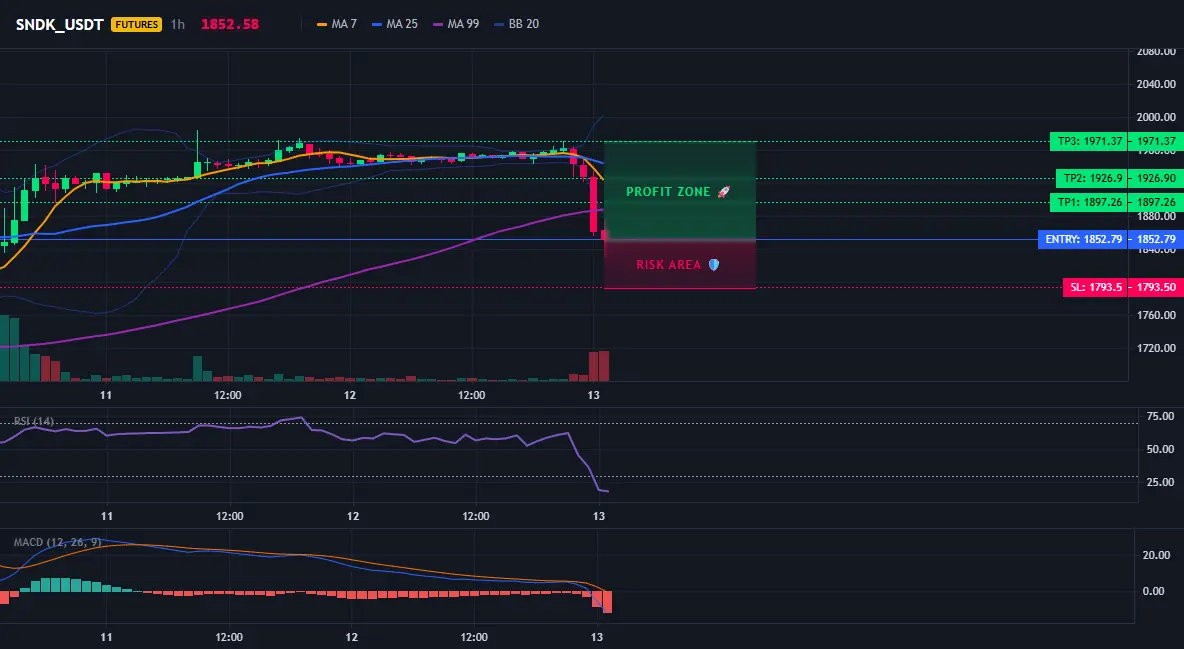1184x649 pixels.
Task: Click the TP1: 1897.26 level label
Action: [1089, 202]
